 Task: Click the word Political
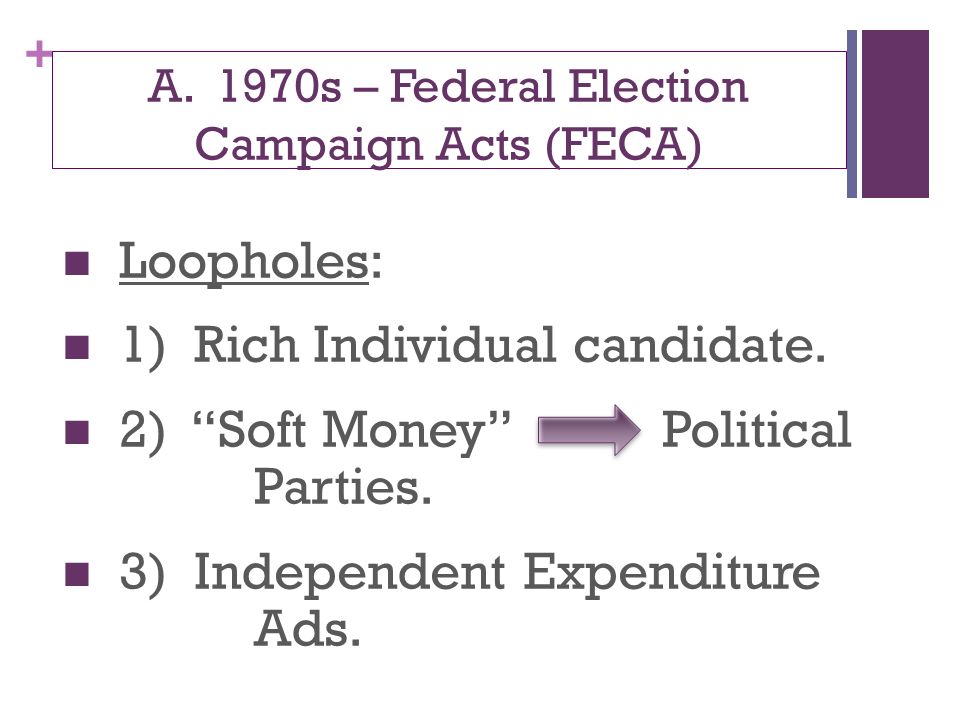point(757,429)
